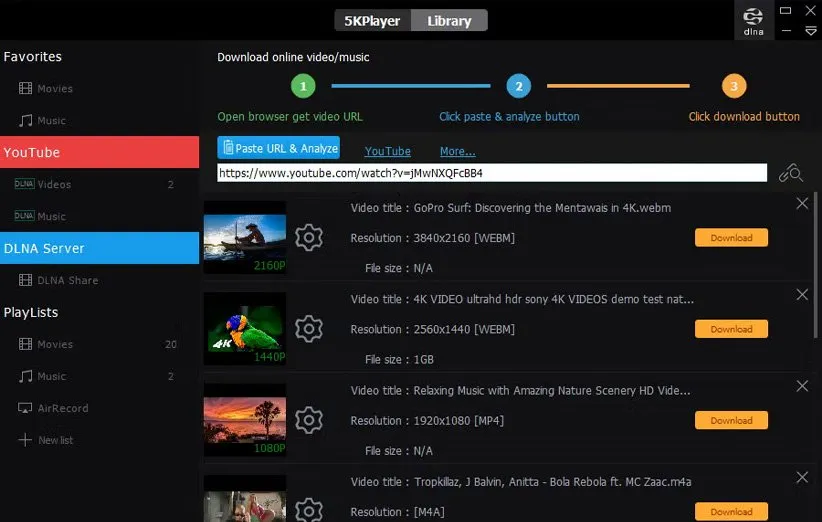Remove the GoPro Surf video from list

tap(802, 204)
